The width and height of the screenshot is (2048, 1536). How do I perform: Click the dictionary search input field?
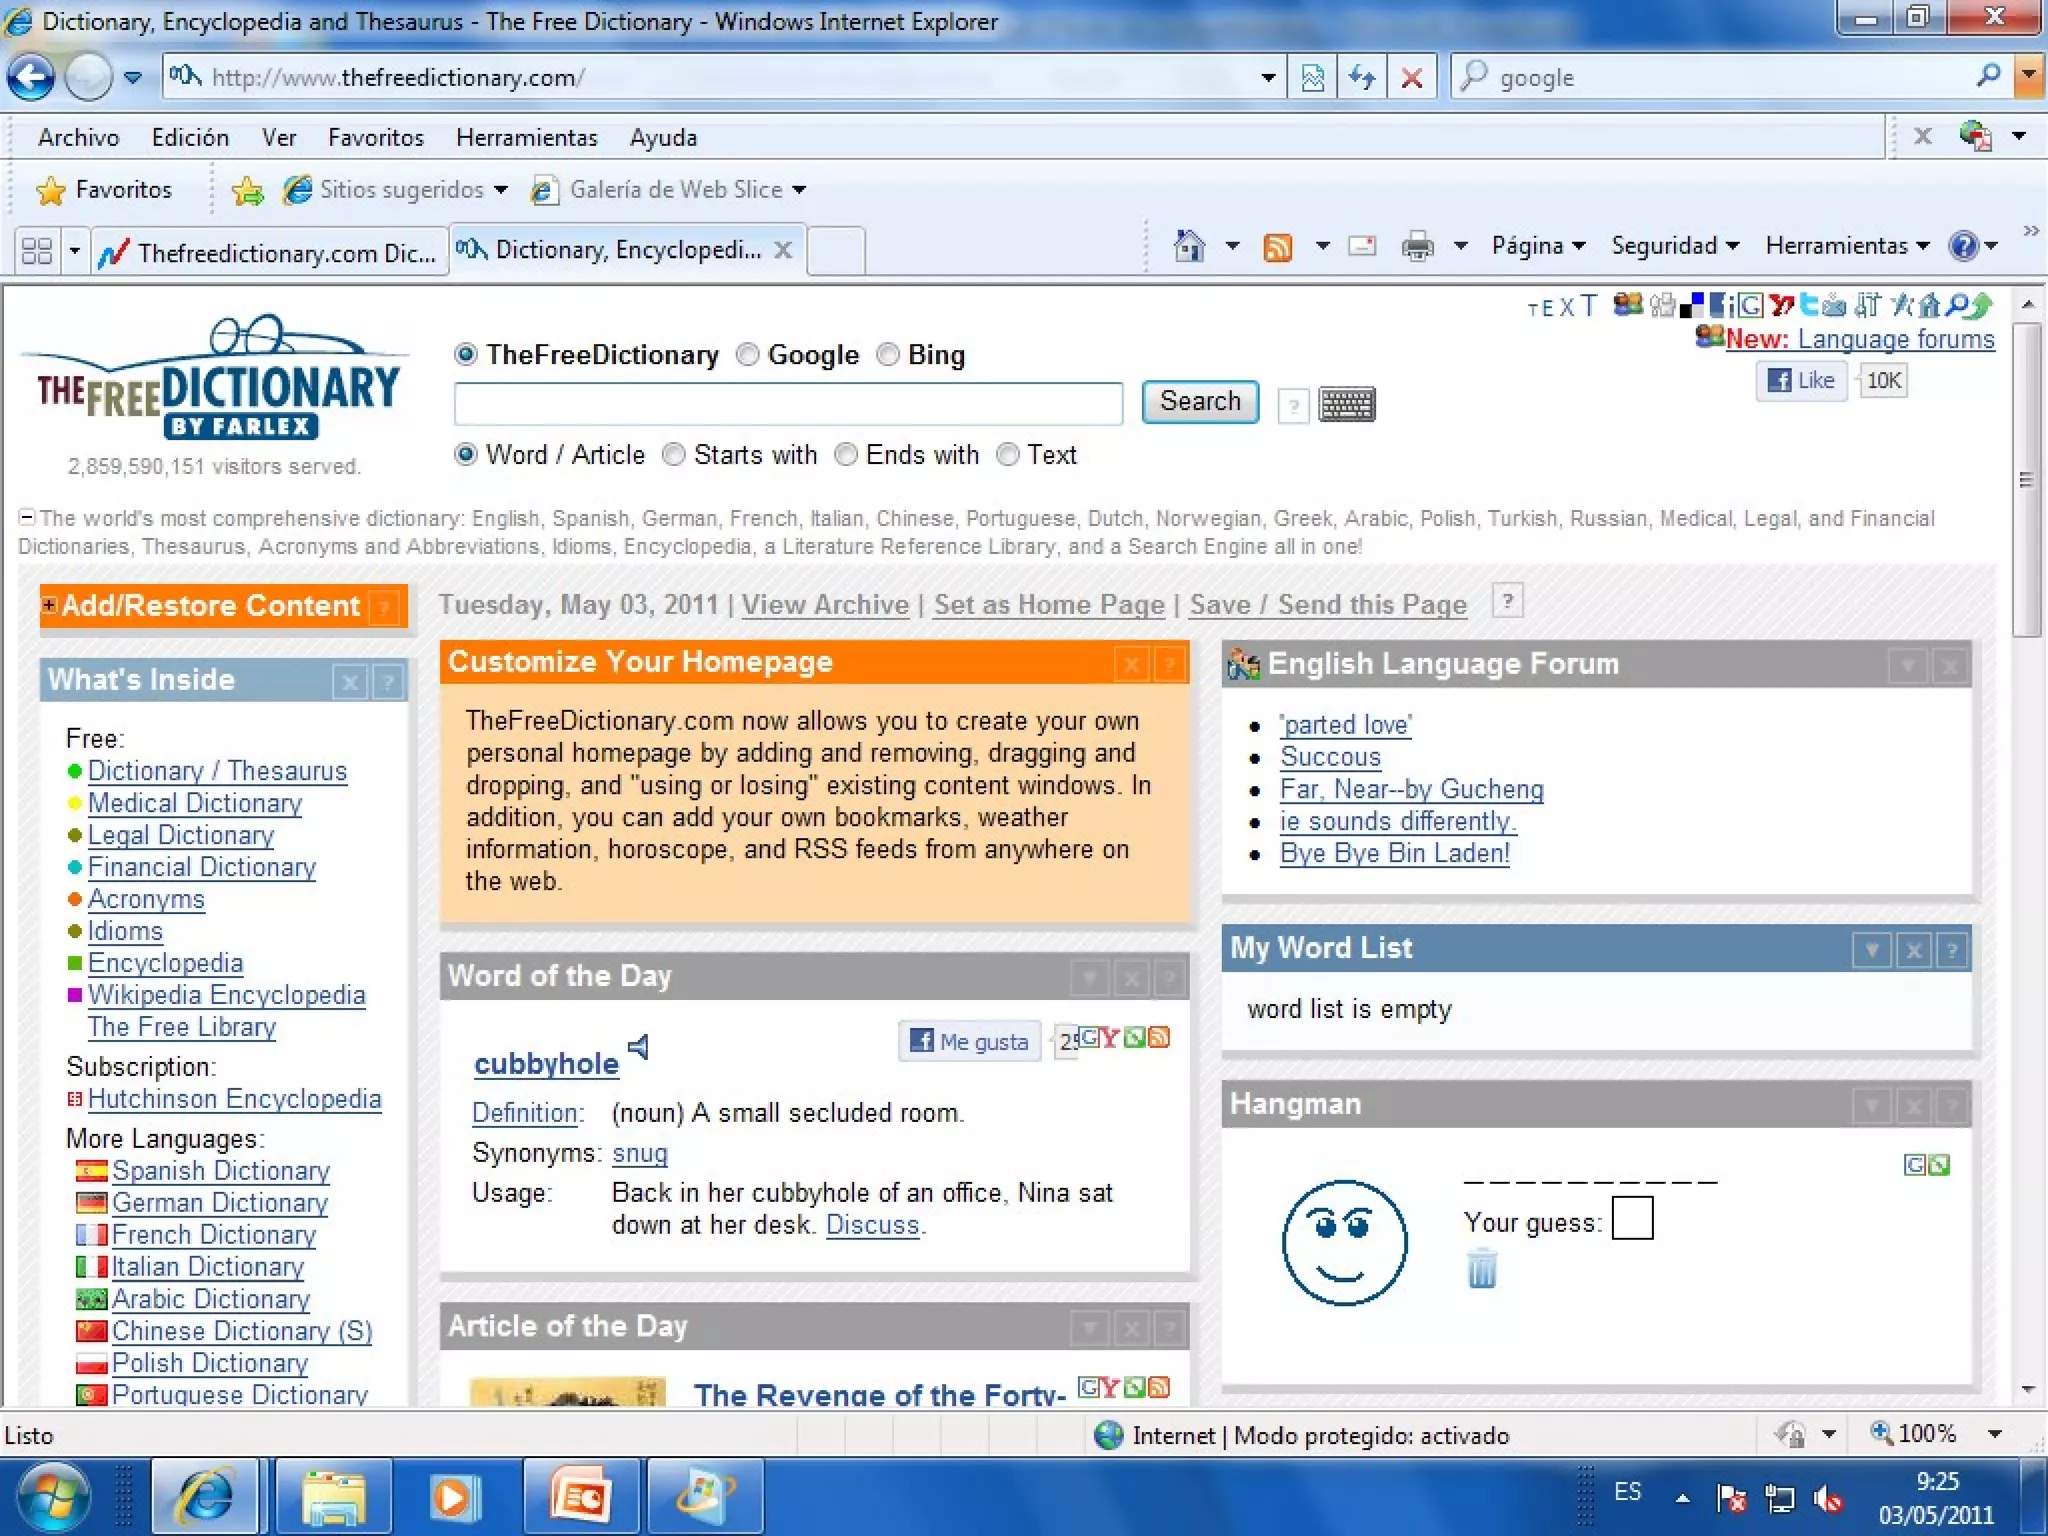click(788, 403)
